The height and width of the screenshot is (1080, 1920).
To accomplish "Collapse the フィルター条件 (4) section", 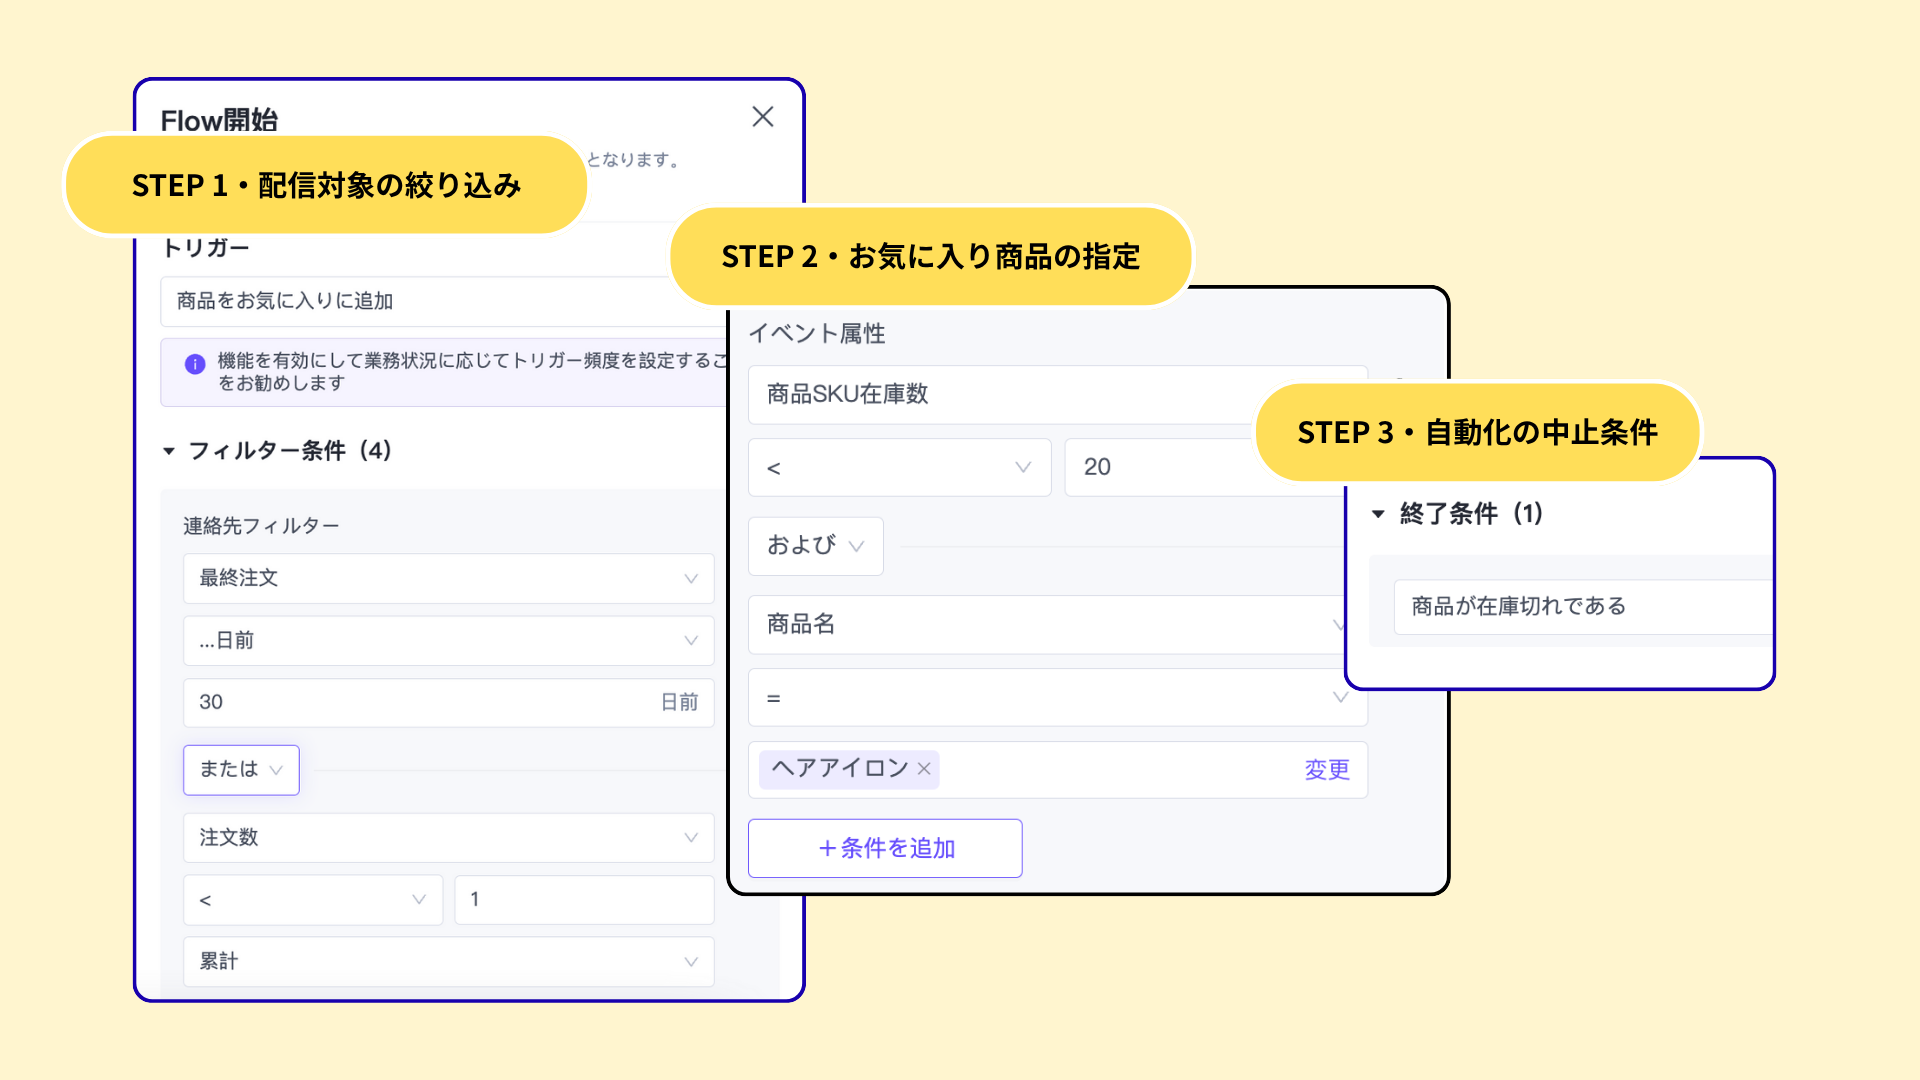I will tap(169, 451).
